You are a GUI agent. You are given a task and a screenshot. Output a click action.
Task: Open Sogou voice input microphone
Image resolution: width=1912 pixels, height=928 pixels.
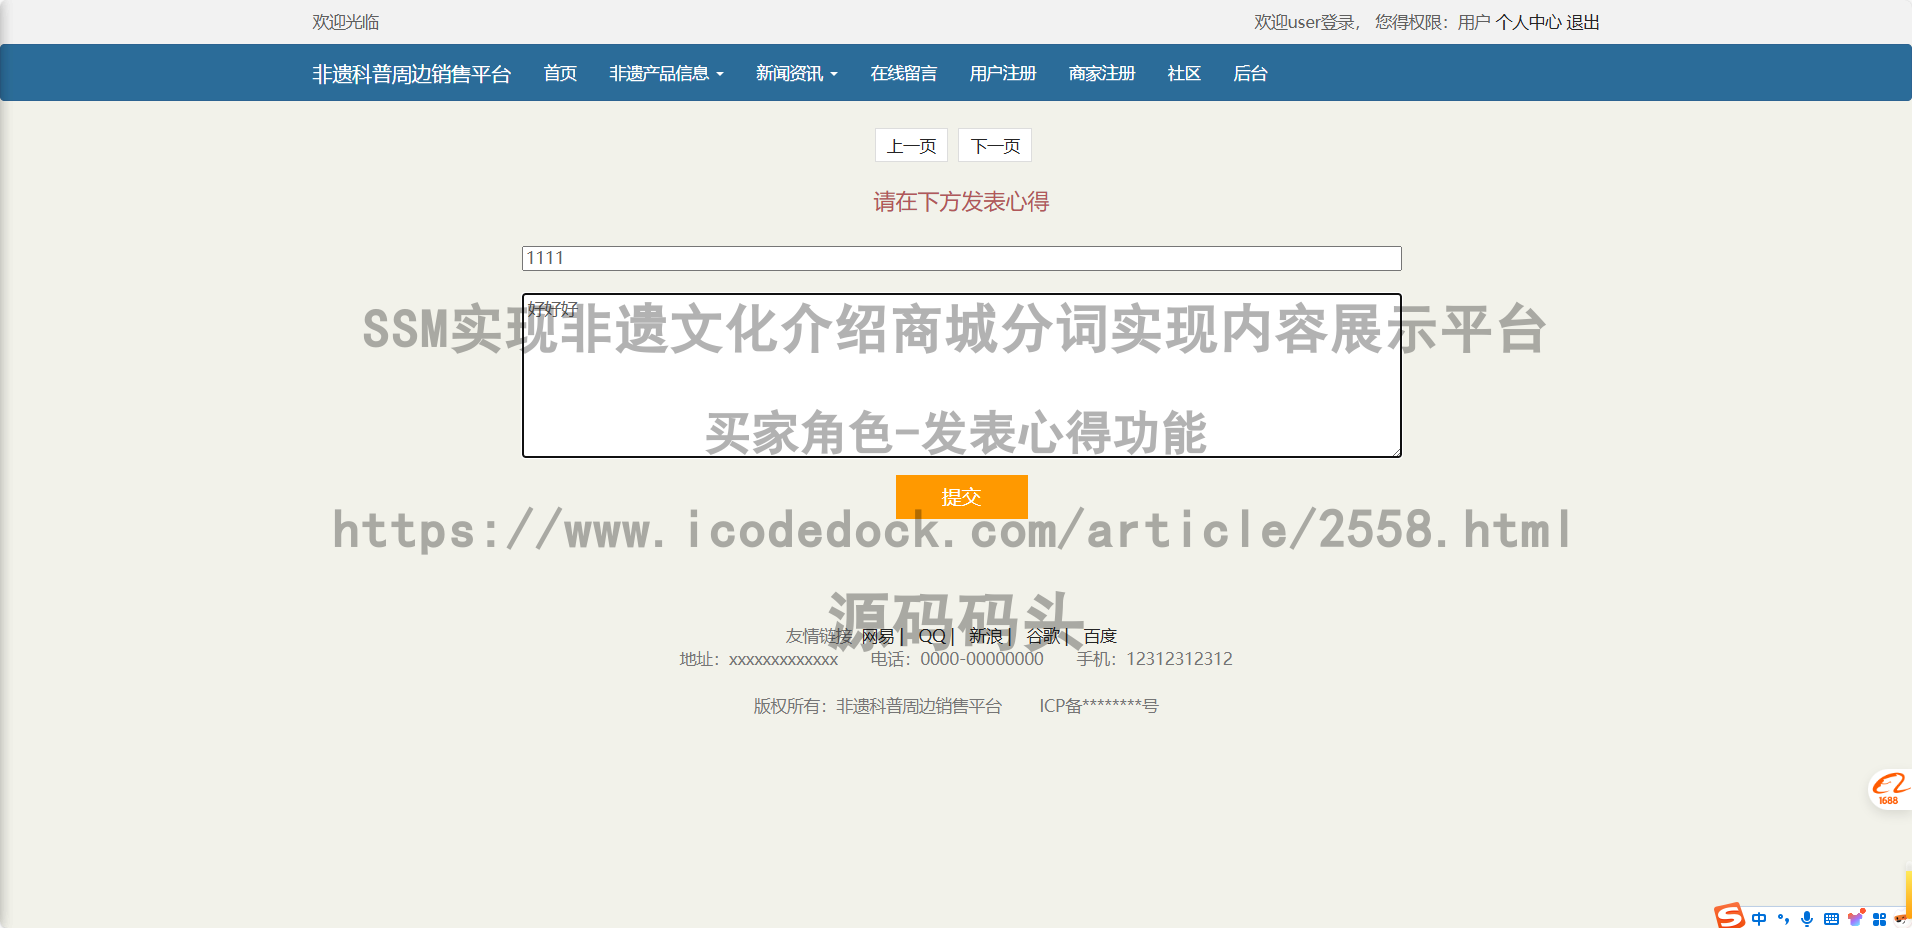click(x=1806, y=918)
